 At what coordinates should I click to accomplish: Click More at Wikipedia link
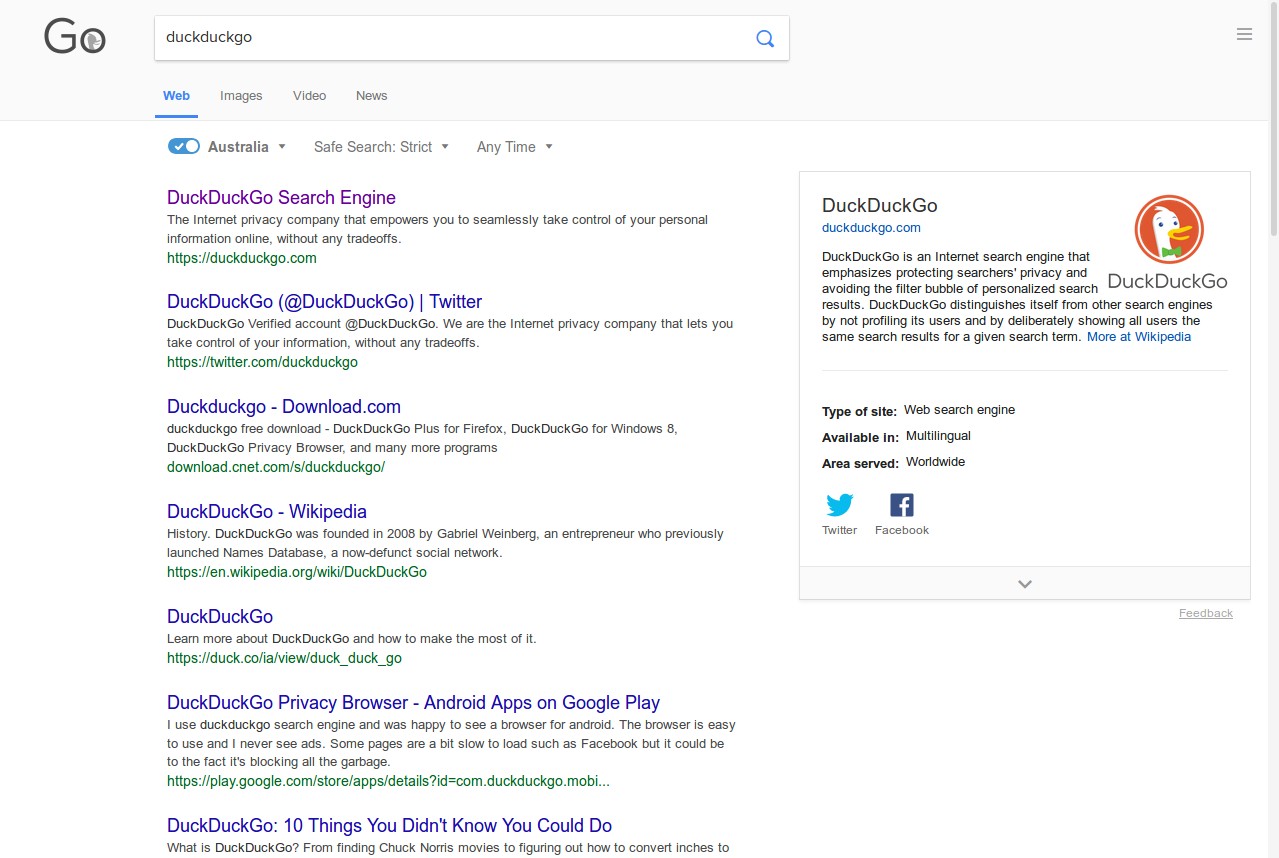[1138, 336]
